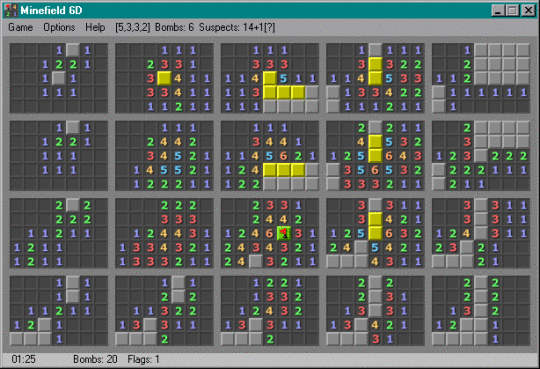Reveal yellow cell between 5 and 6, second-row fourth board
The image size is (540, 369).
375,156
